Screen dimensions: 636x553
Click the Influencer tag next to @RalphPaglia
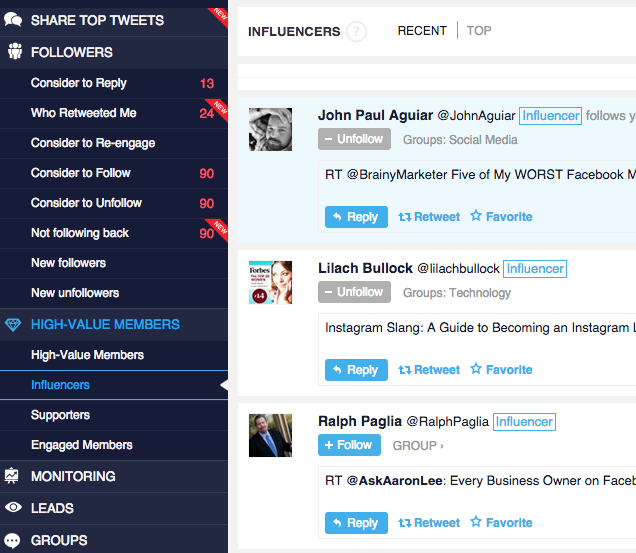click(524, 422)
